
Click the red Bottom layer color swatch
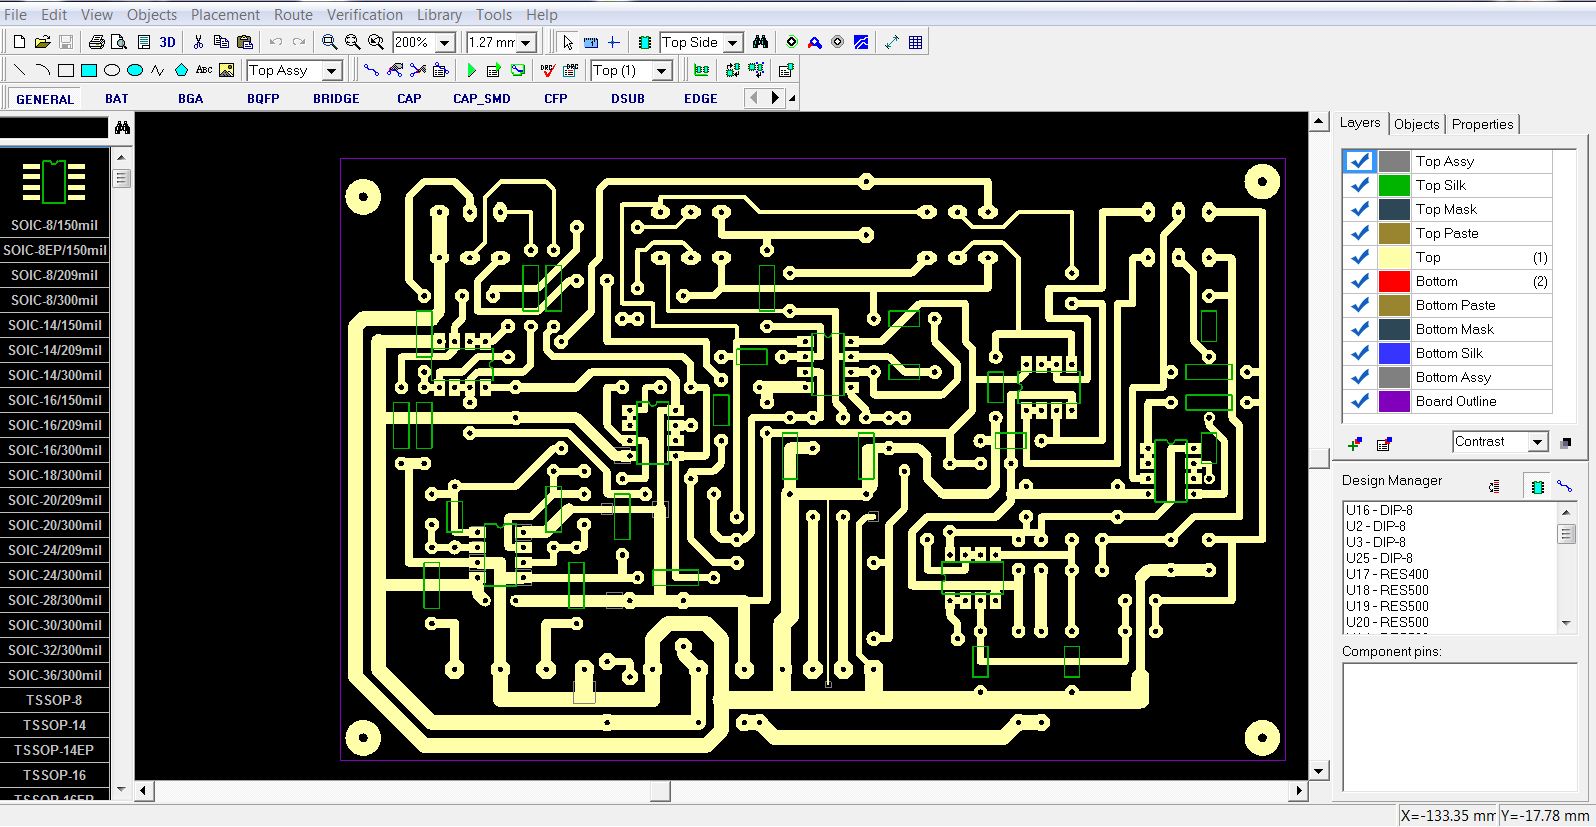click(x=1394, y=281)
